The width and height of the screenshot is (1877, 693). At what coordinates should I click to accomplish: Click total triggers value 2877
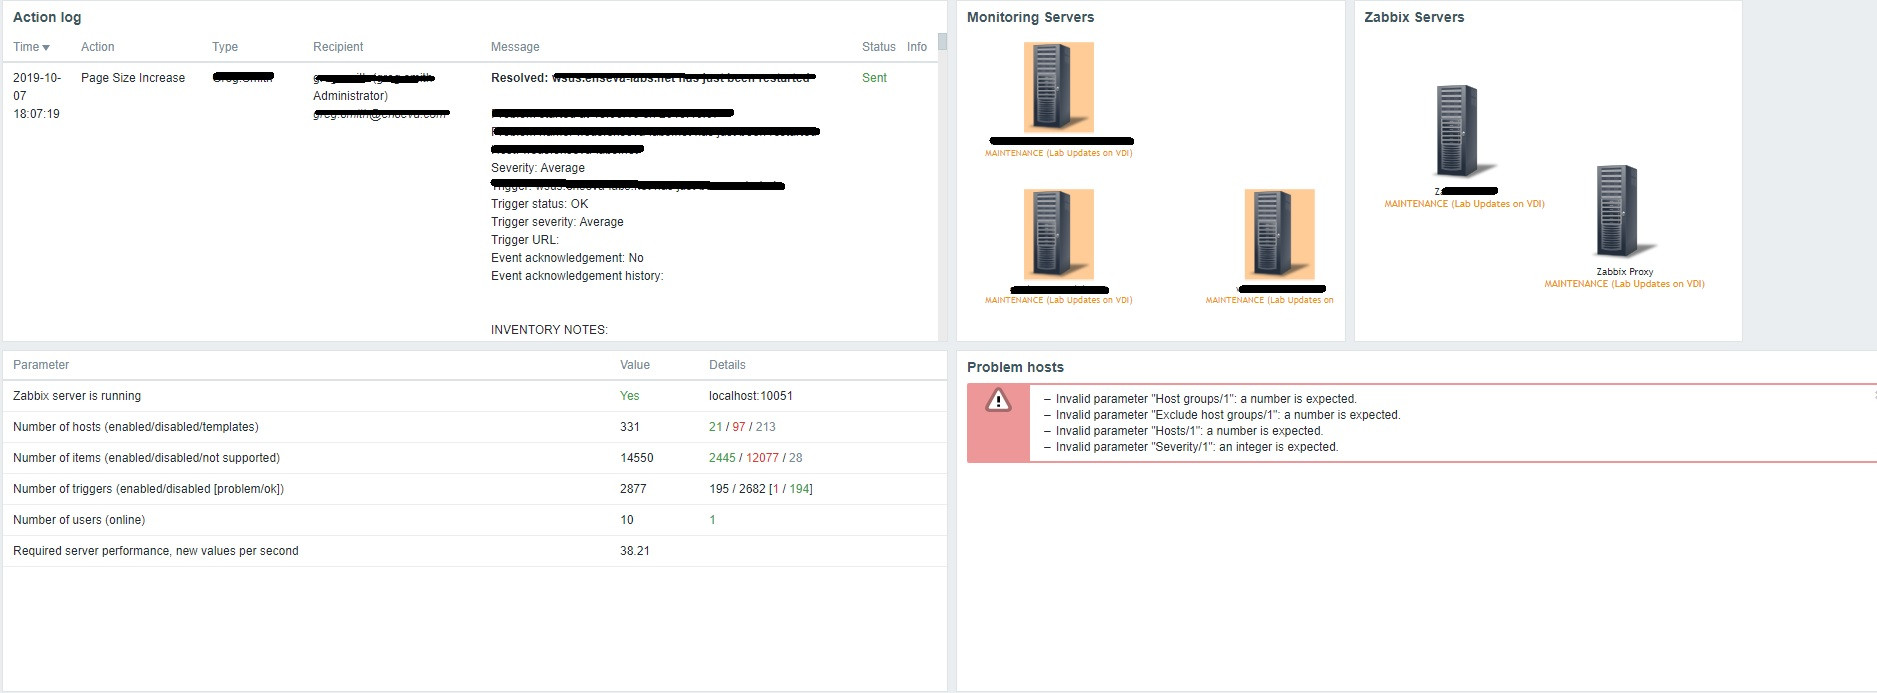point(633,489)
